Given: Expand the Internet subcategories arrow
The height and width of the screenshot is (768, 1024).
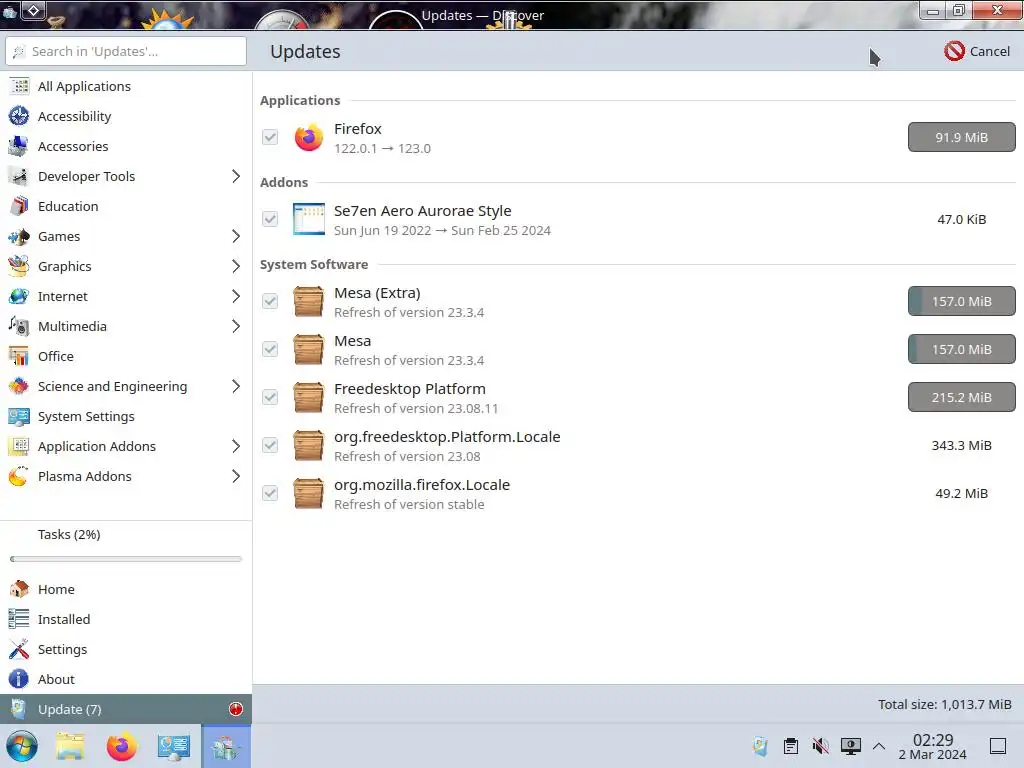Looking at the screenshot, I should point(236,296).
